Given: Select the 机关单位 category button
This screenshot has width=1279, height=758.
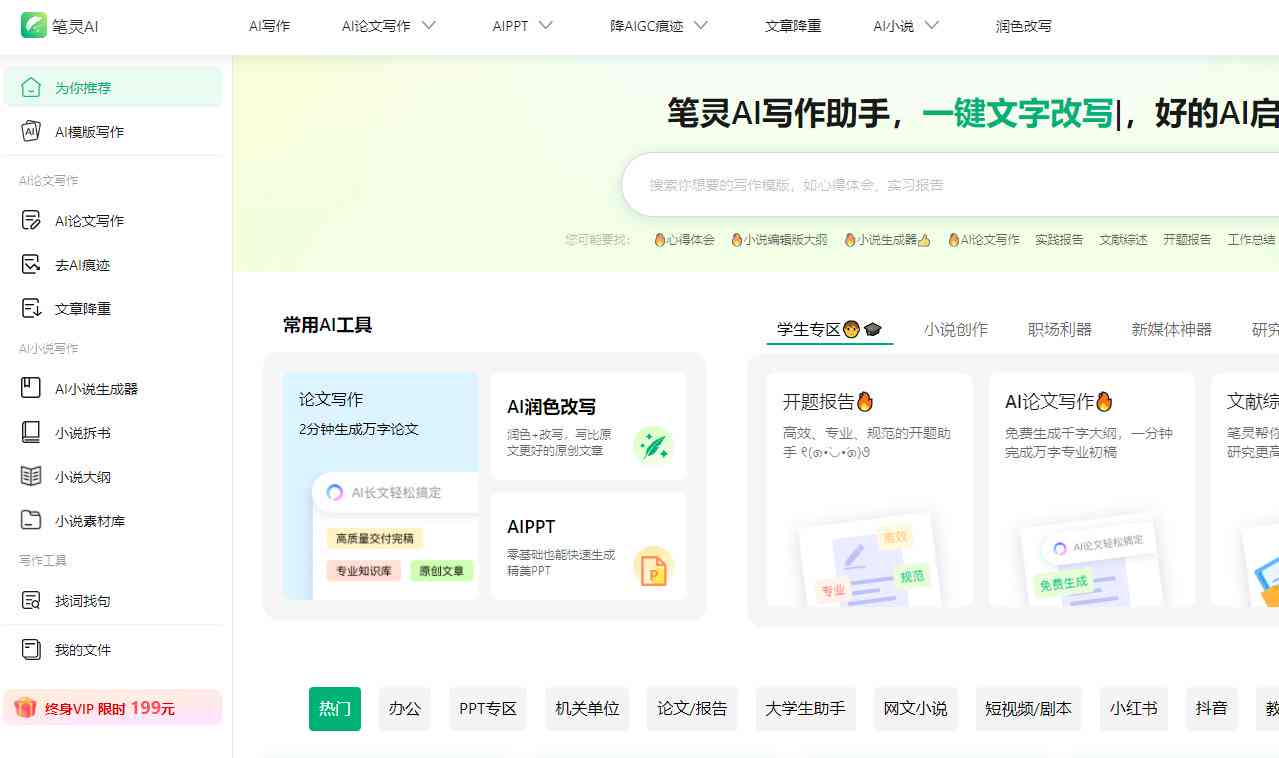Looking at the screenshot, I should [x=587, y=709].
